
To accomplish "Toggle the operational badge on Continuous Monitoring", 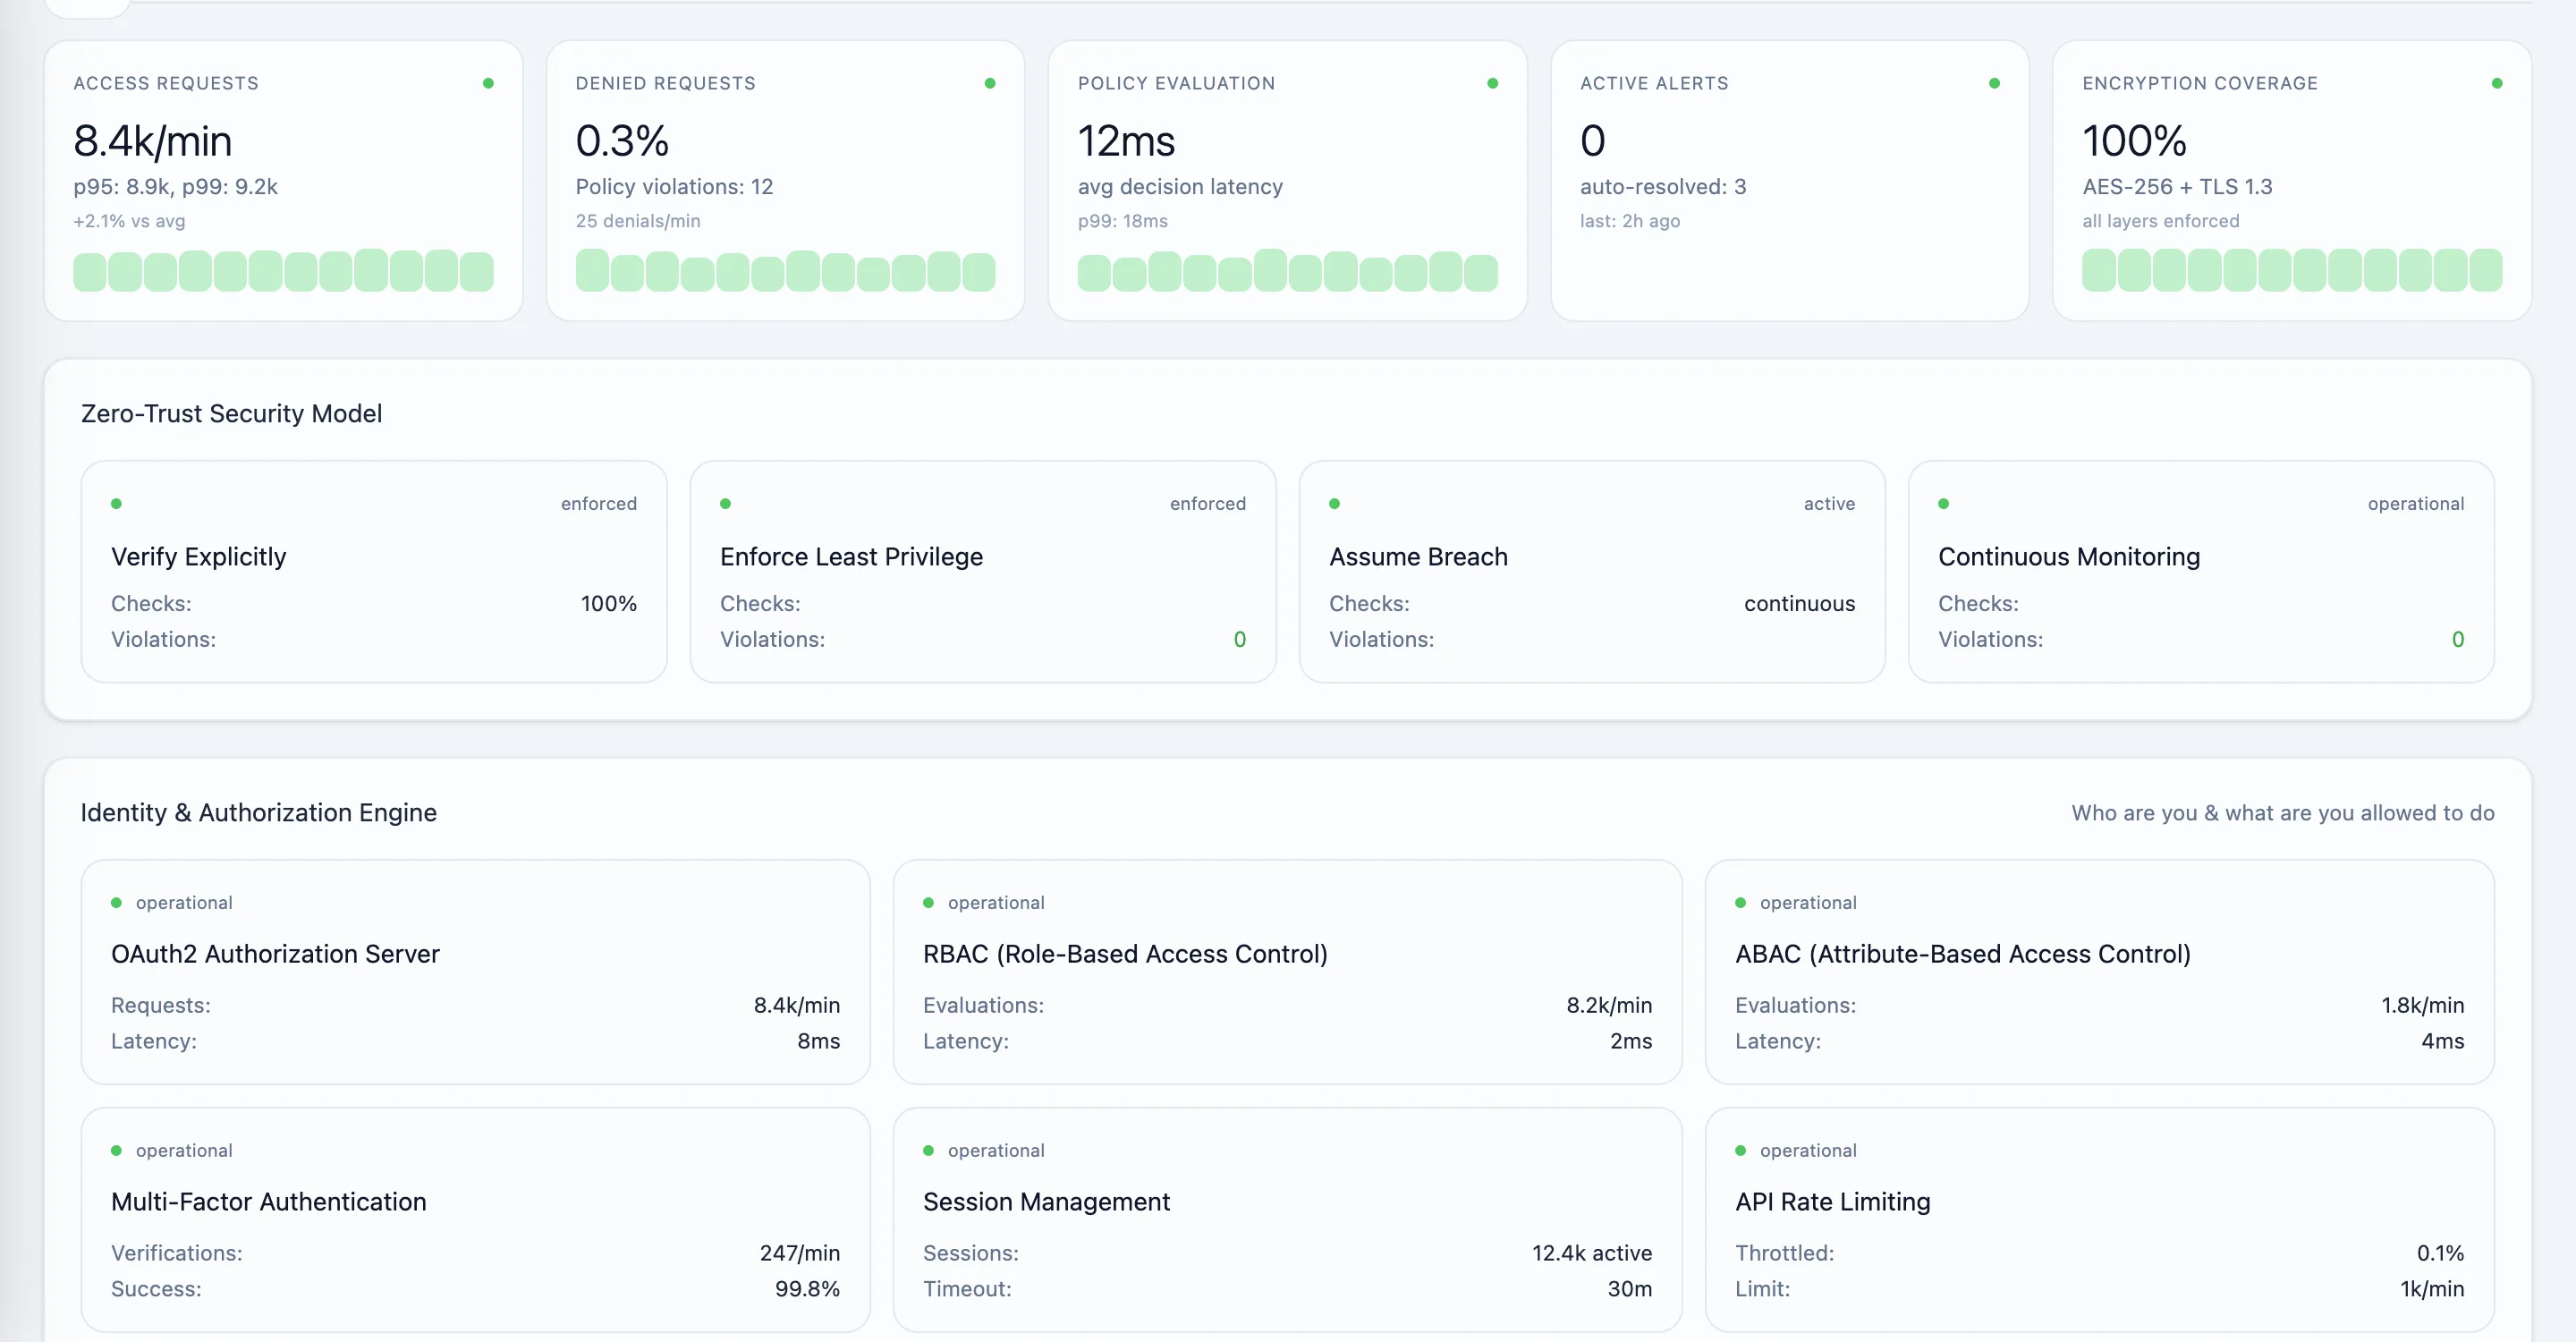I will pyautogui.click(x=2416, y=503).
